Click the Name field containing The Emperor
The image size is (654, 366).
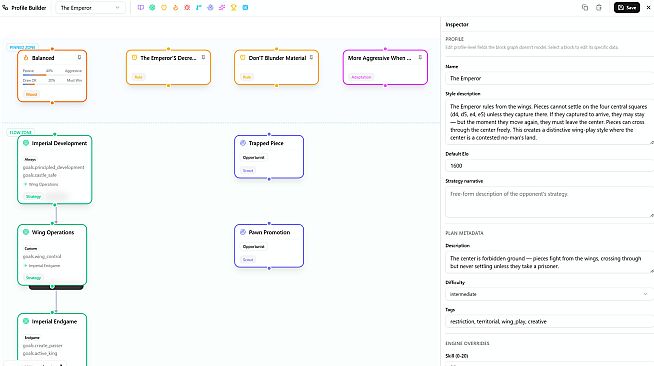pos(549,78)
